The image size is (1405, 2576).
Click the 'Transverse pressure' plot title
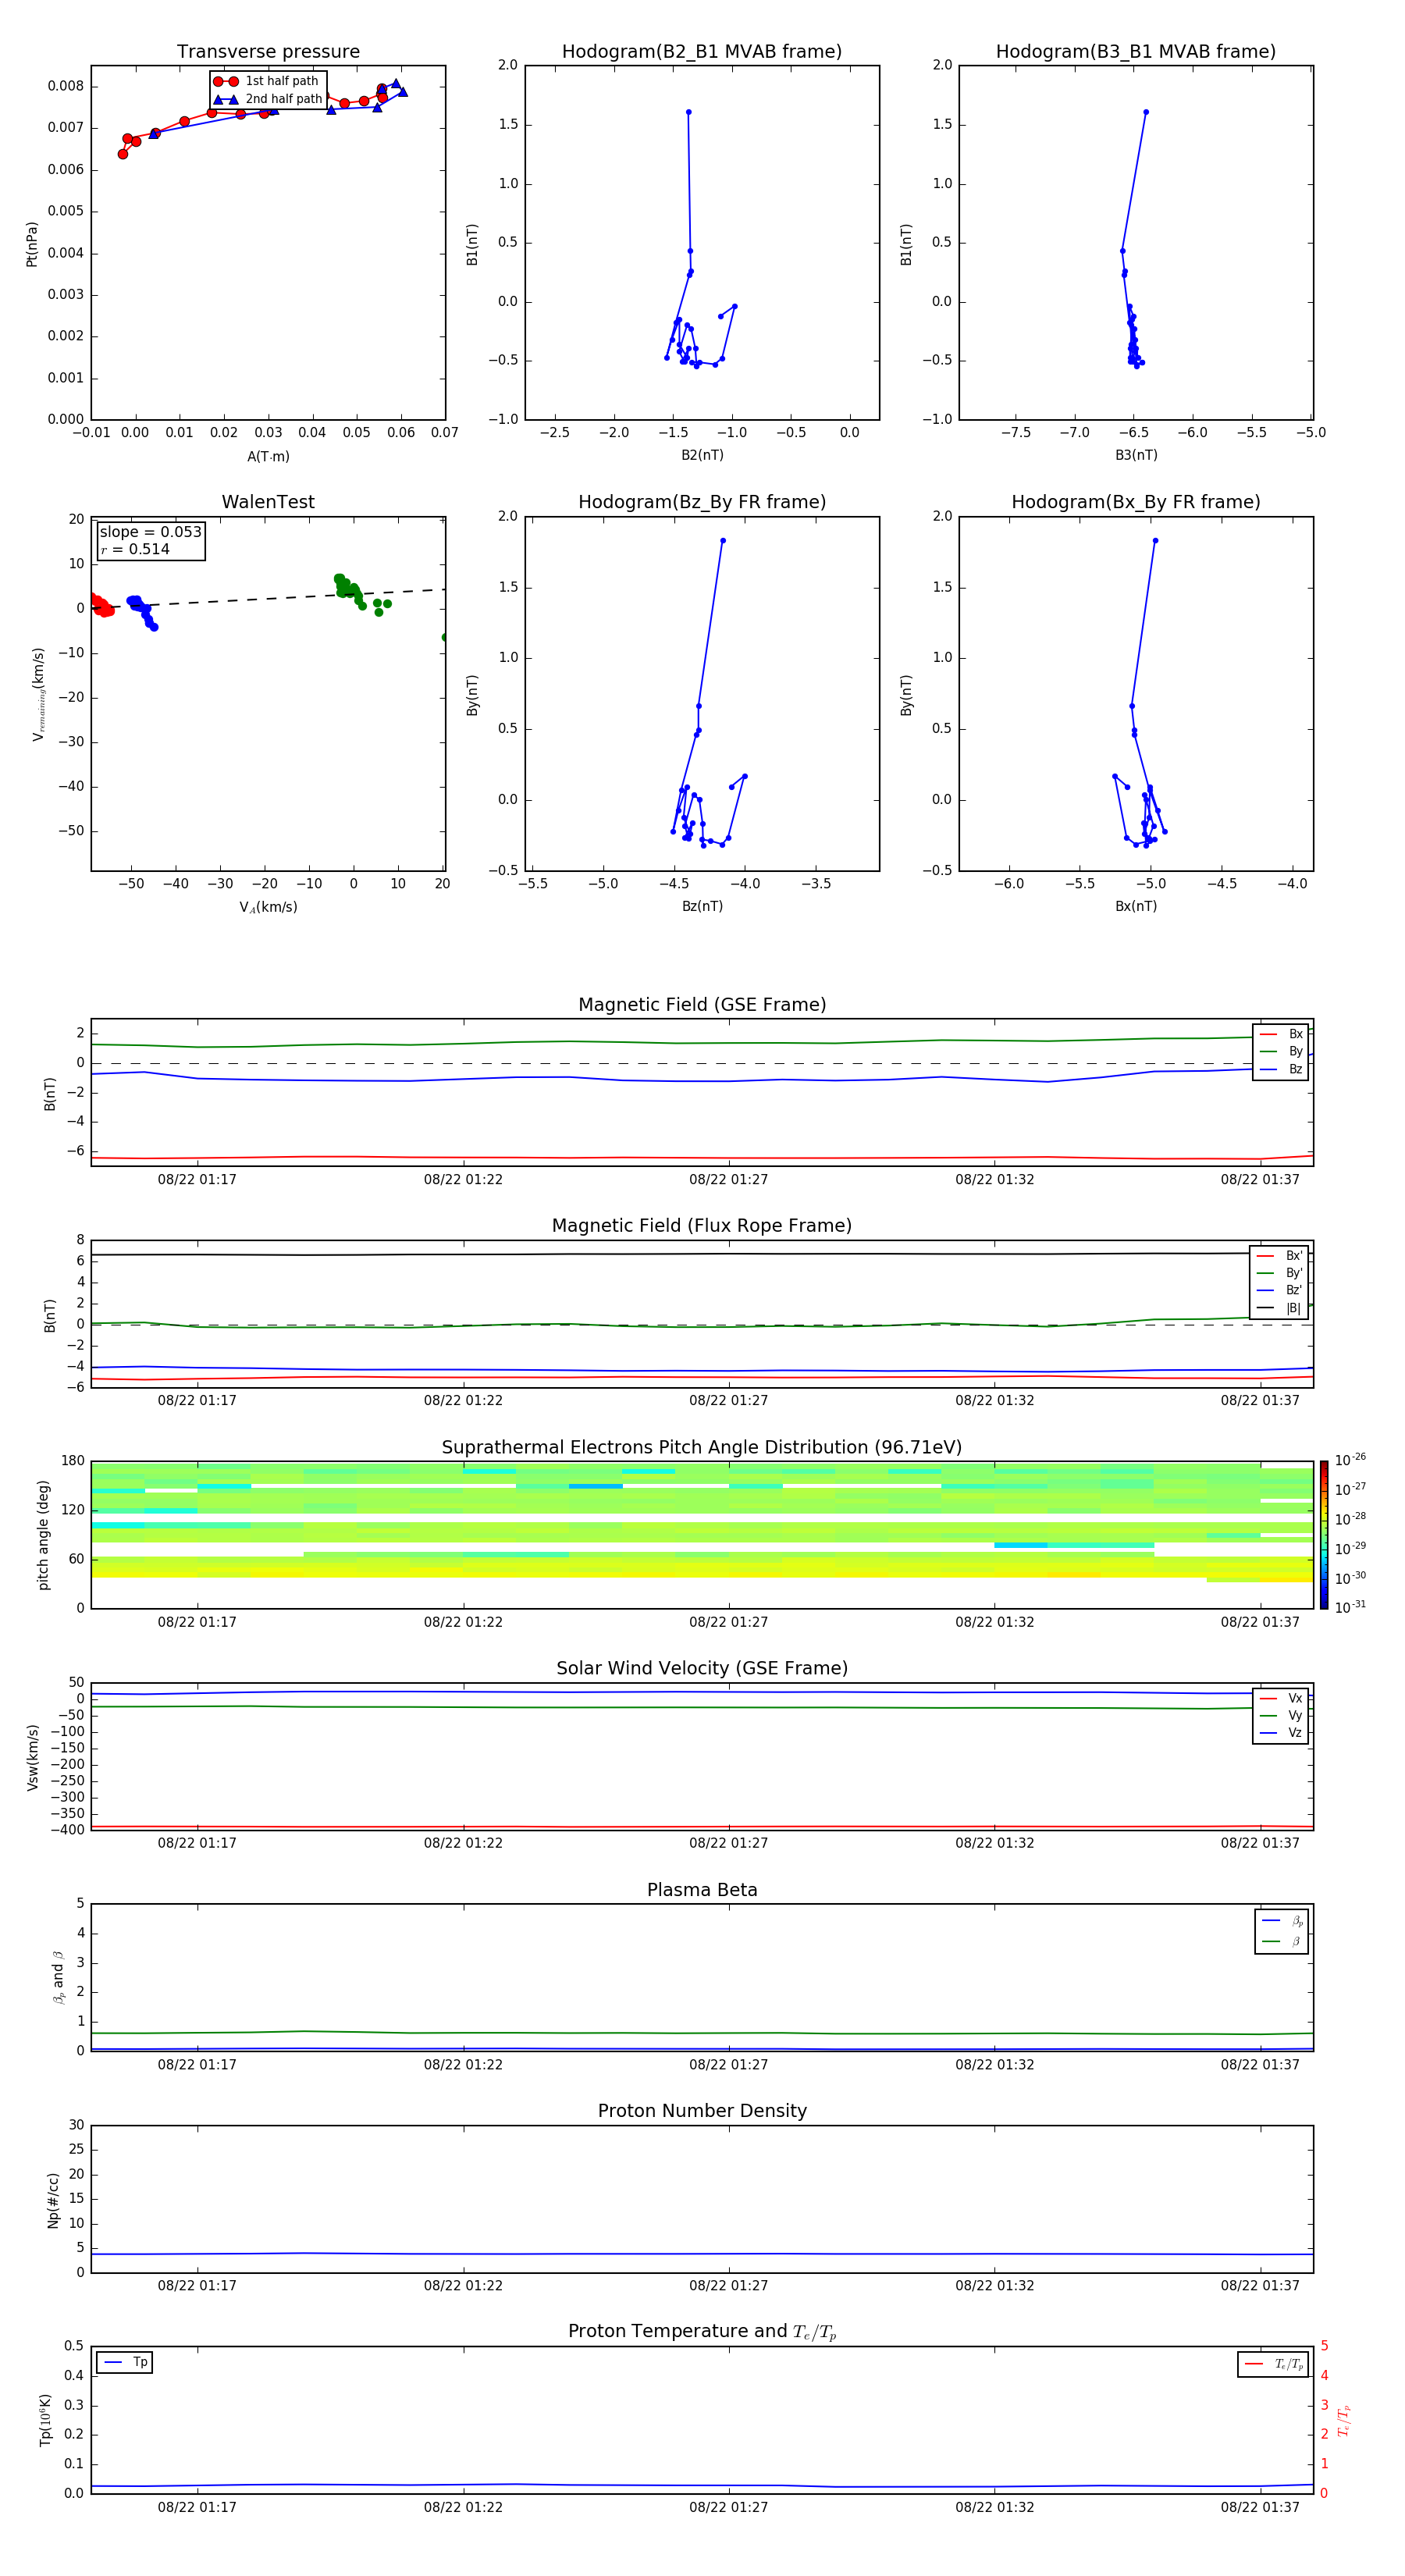tap(268, 52)
